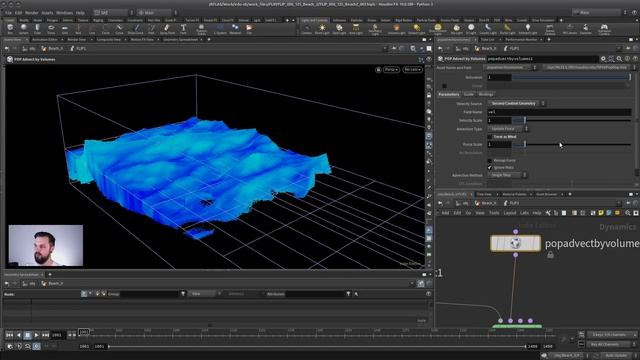Toggle lock flag beside popadvectbyvolumes node
Image resolution: width=640 pixels, height=360 pixels.
550,255
